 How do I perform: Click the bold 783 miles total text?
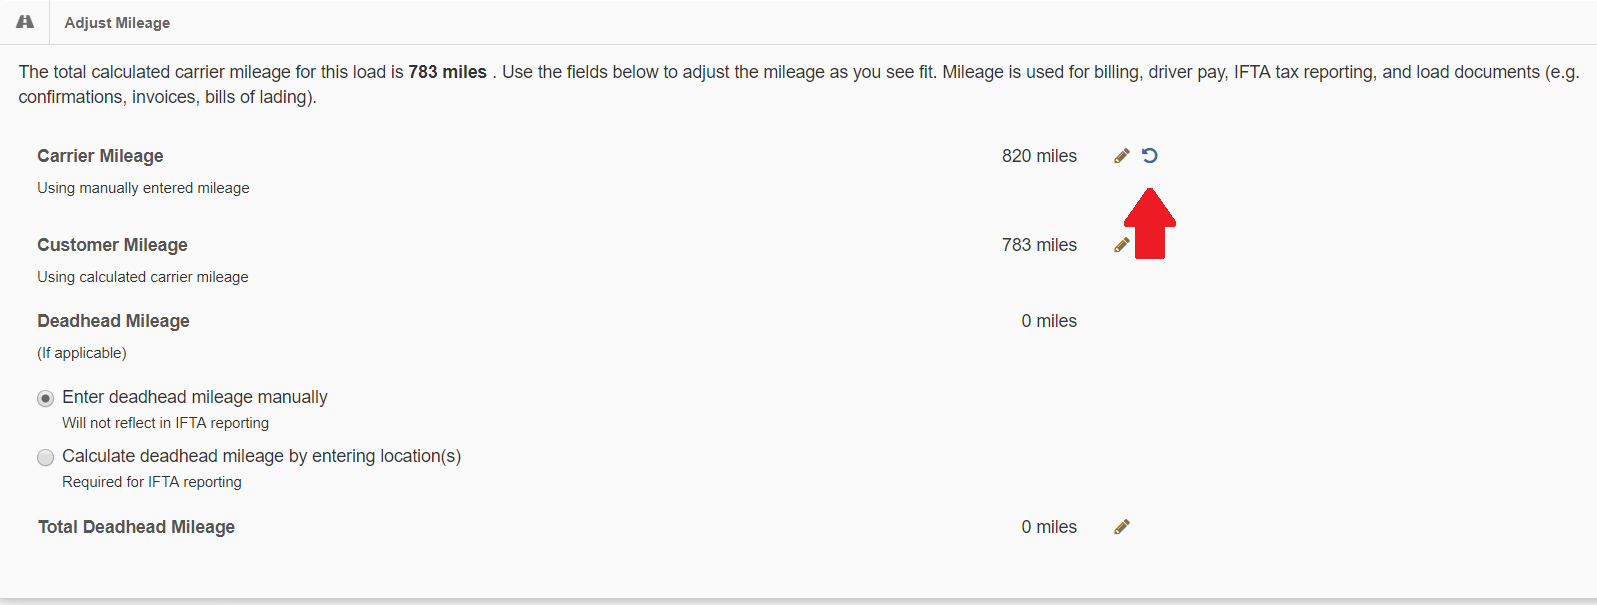point(447,72)
